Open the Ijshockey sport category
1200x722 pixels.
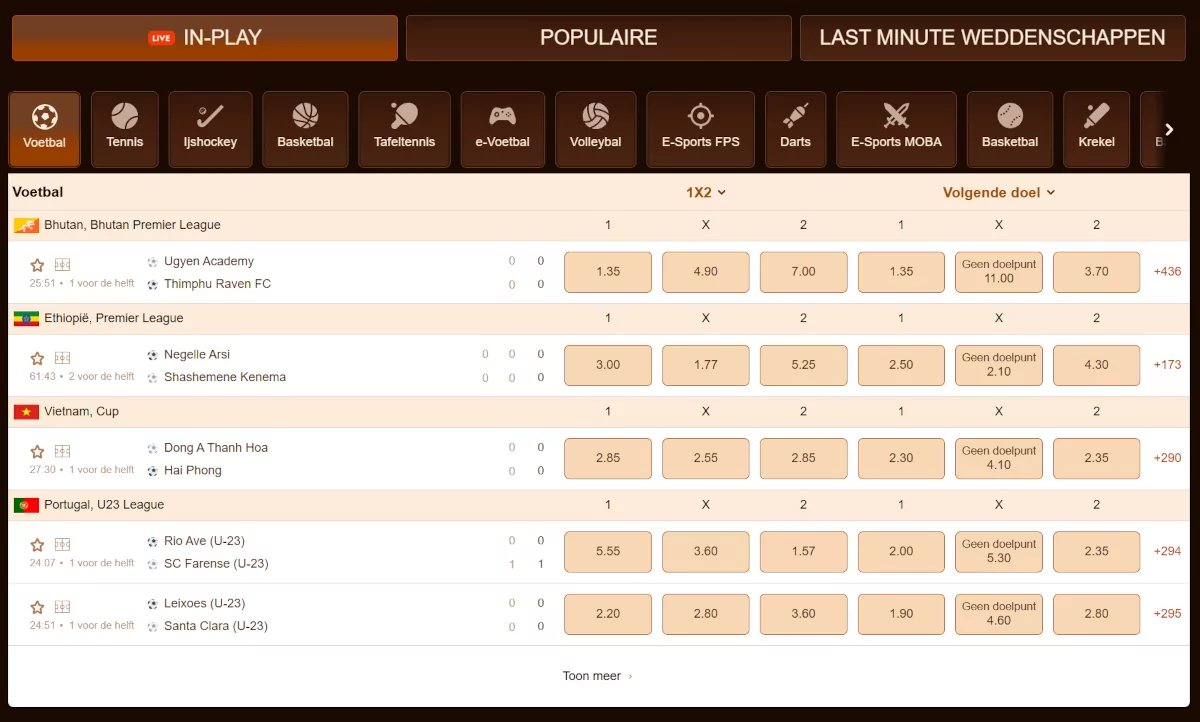point(210,129)
